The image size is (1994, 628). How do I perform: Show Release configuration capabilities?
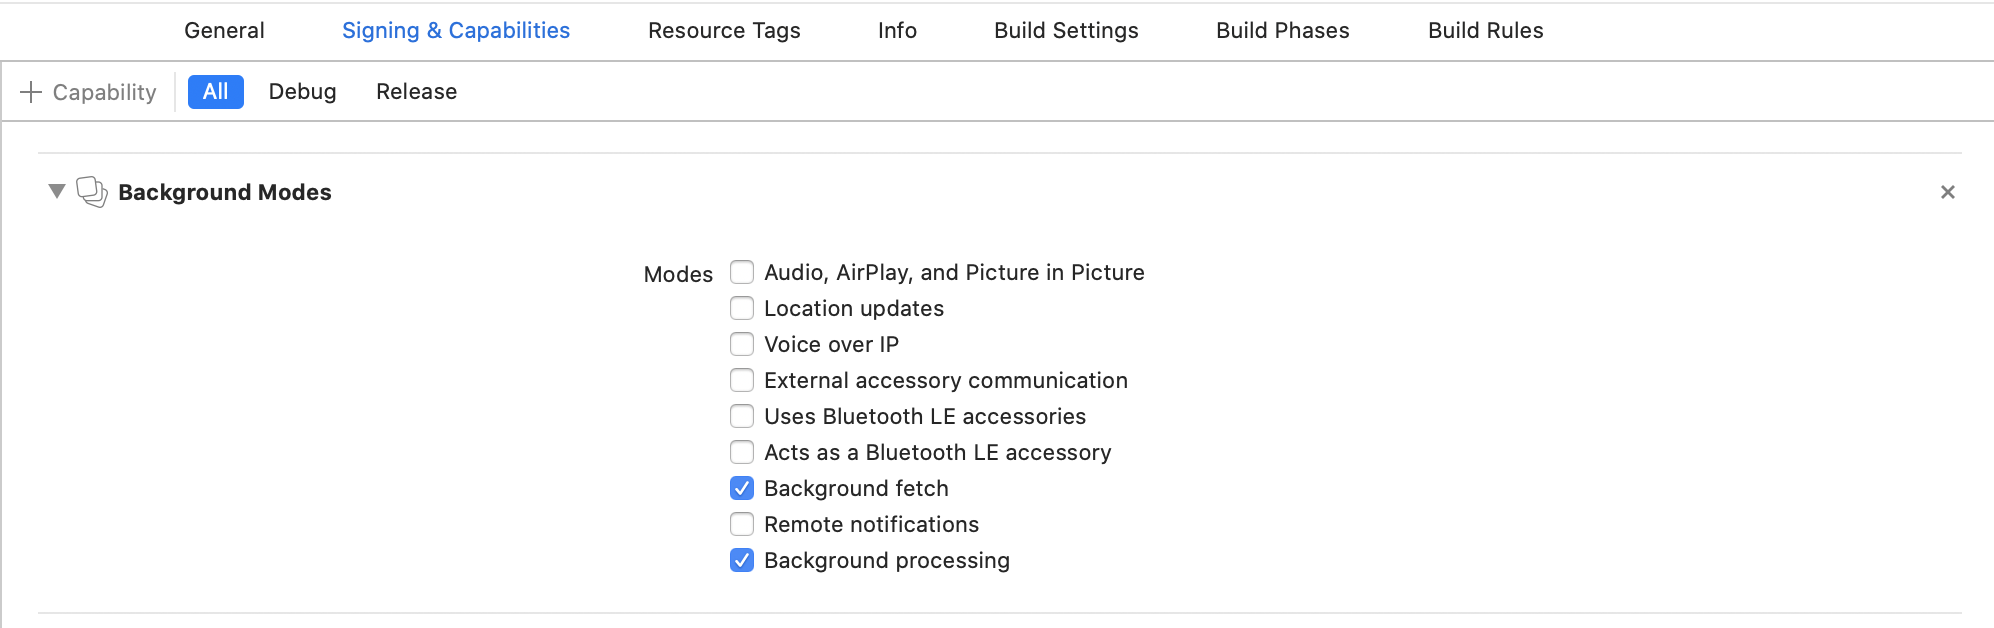coord(416,92)
